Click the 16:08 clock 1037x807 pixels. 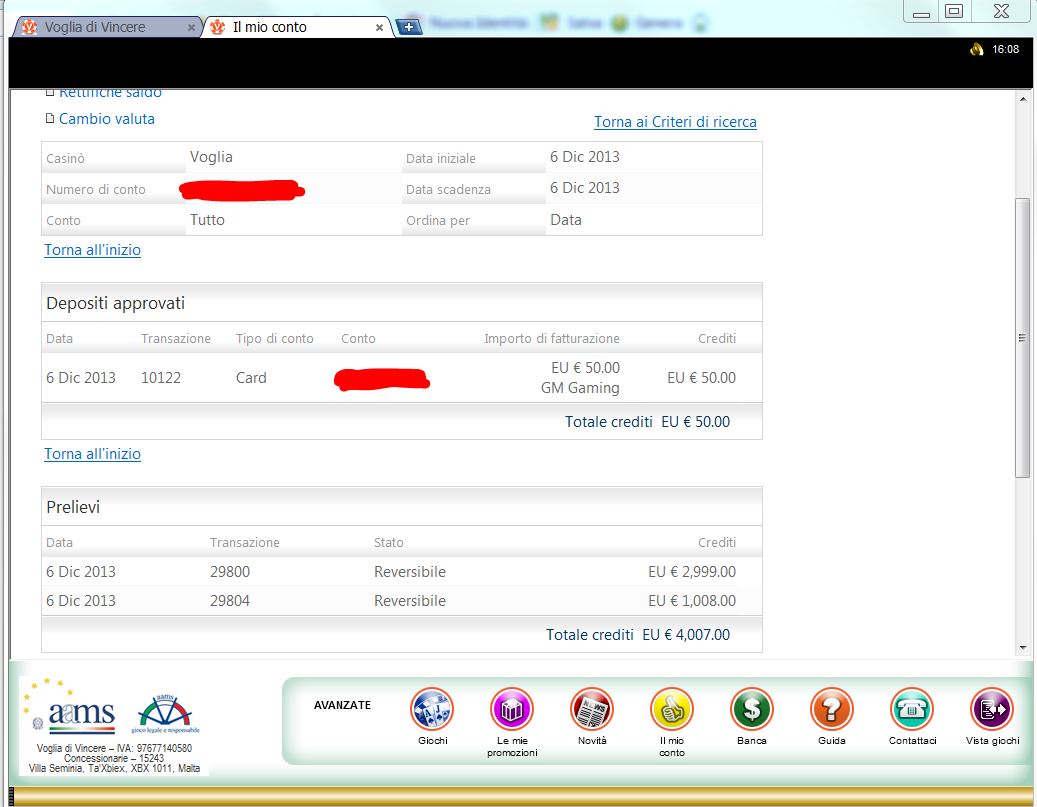tap(1005, 49)
